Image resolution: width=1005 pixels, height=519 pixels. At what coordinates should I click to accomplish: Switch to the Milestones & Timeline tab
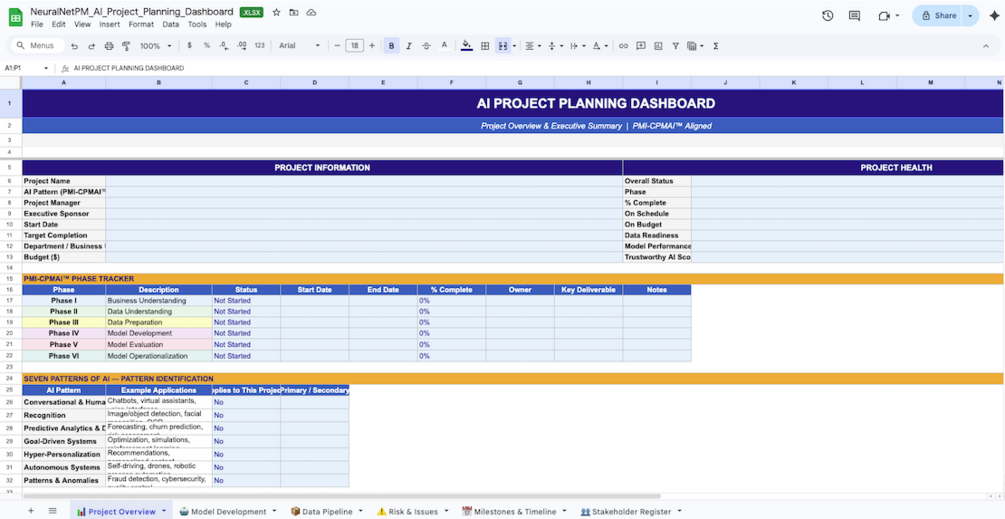[x=515, y=511]
